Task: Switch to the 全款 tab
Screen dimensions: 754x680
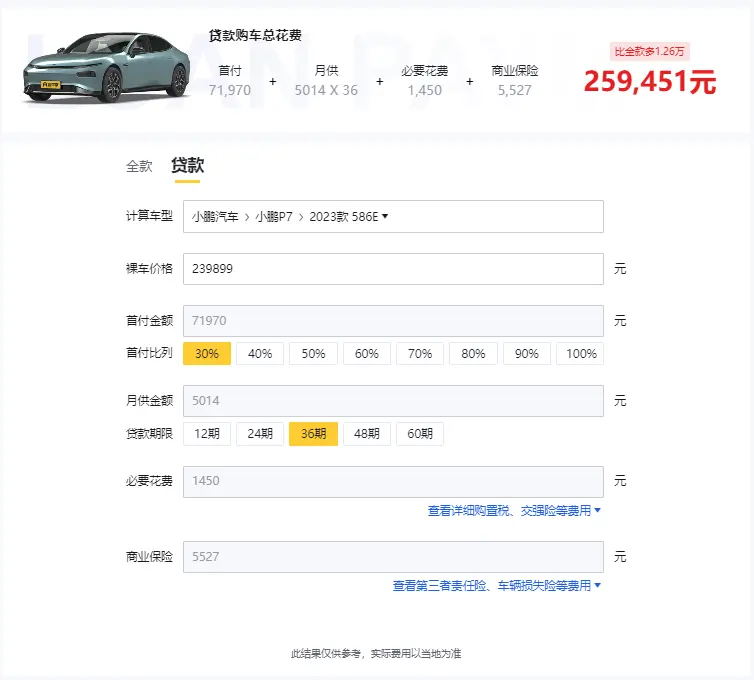Action: pyautogui.click(x=139, y=166)
